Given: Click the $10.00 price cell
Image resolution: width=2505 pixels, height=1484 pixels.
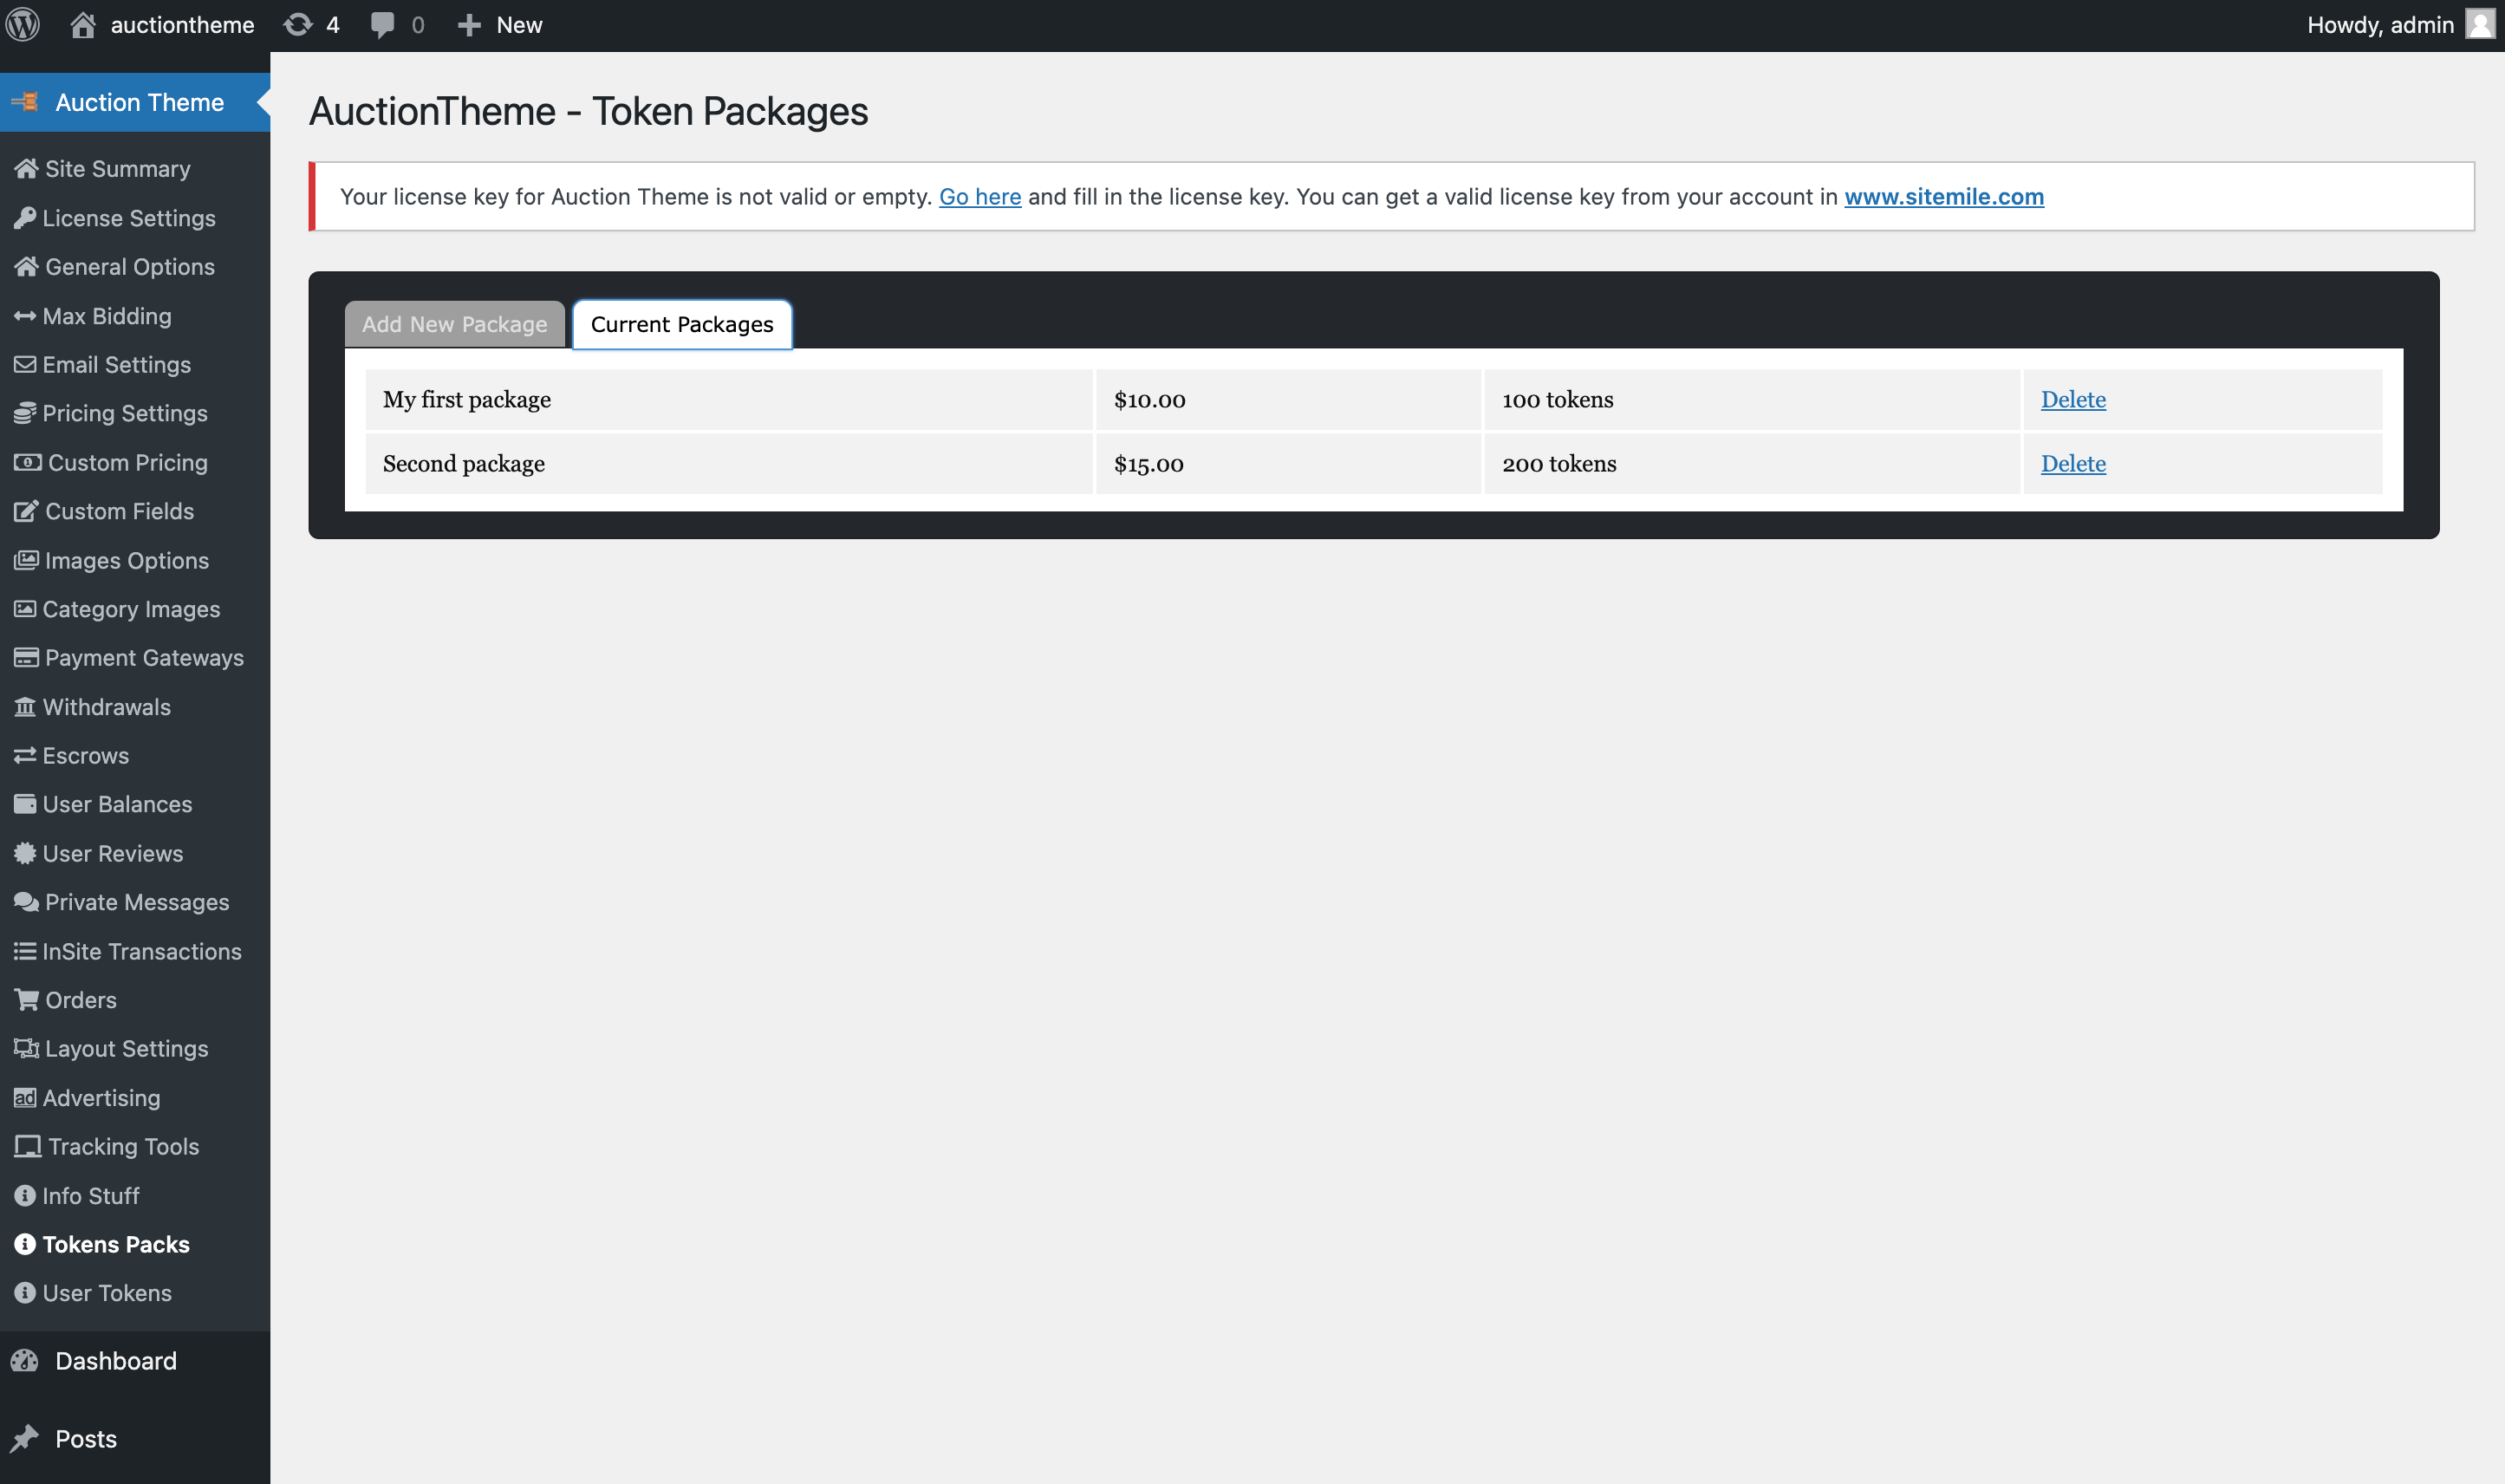Looking at the screenshot, I should coord(1288,399).
